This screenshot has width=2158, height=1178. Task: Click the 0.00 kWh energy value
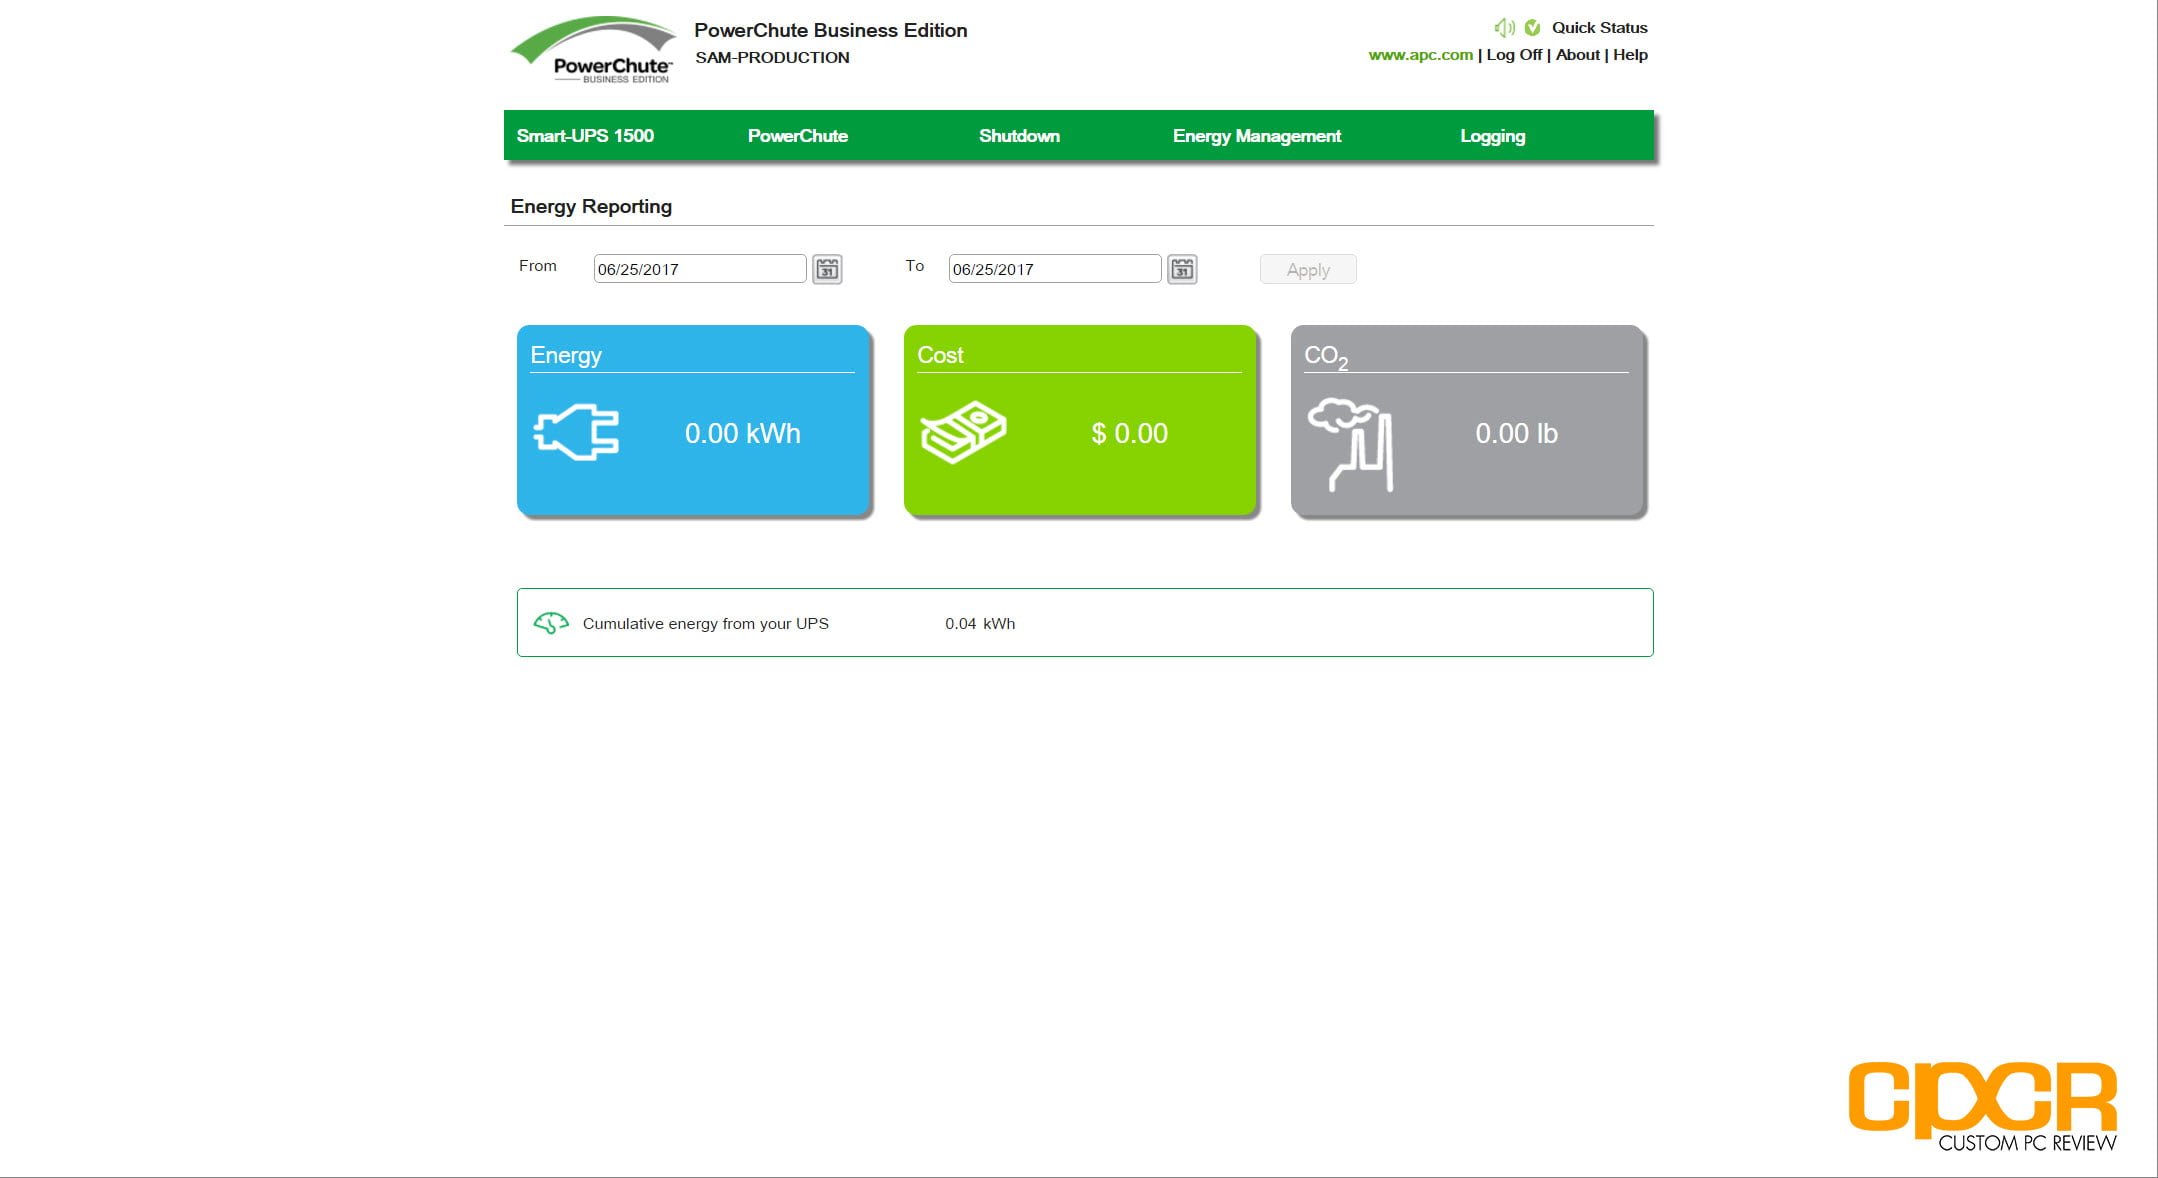point(742,433)
